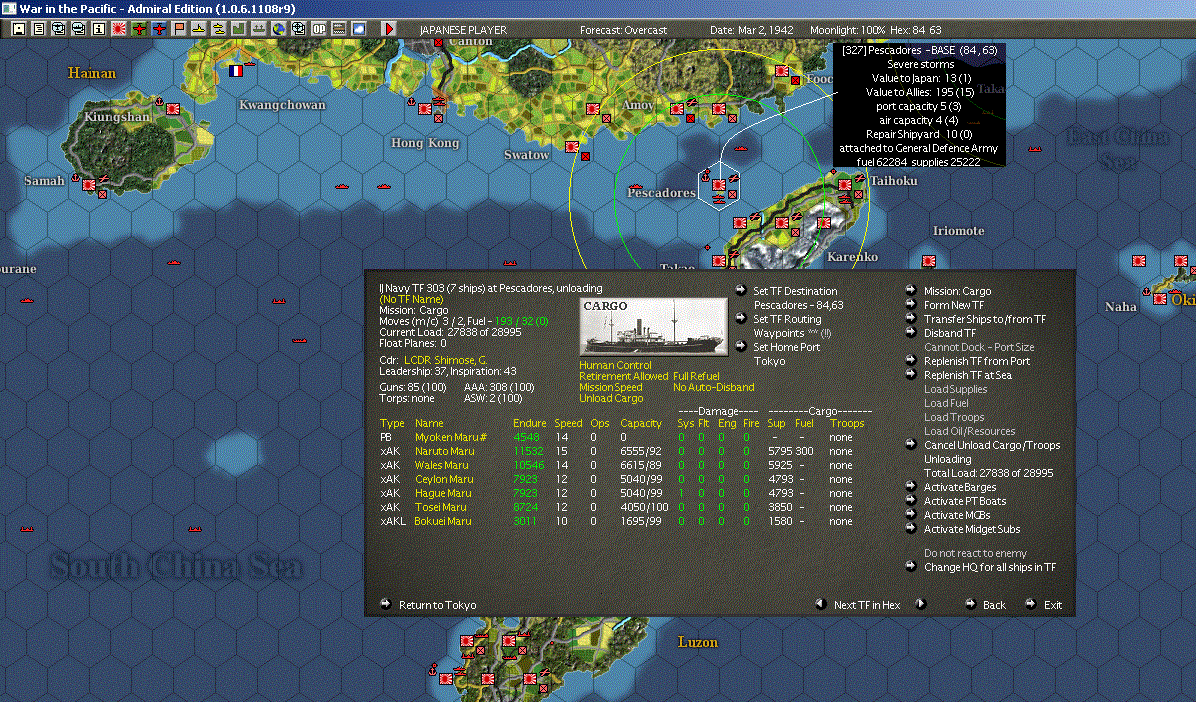
Task: Click the fourth toolbar icon with officer face
Action: point(79,29)
